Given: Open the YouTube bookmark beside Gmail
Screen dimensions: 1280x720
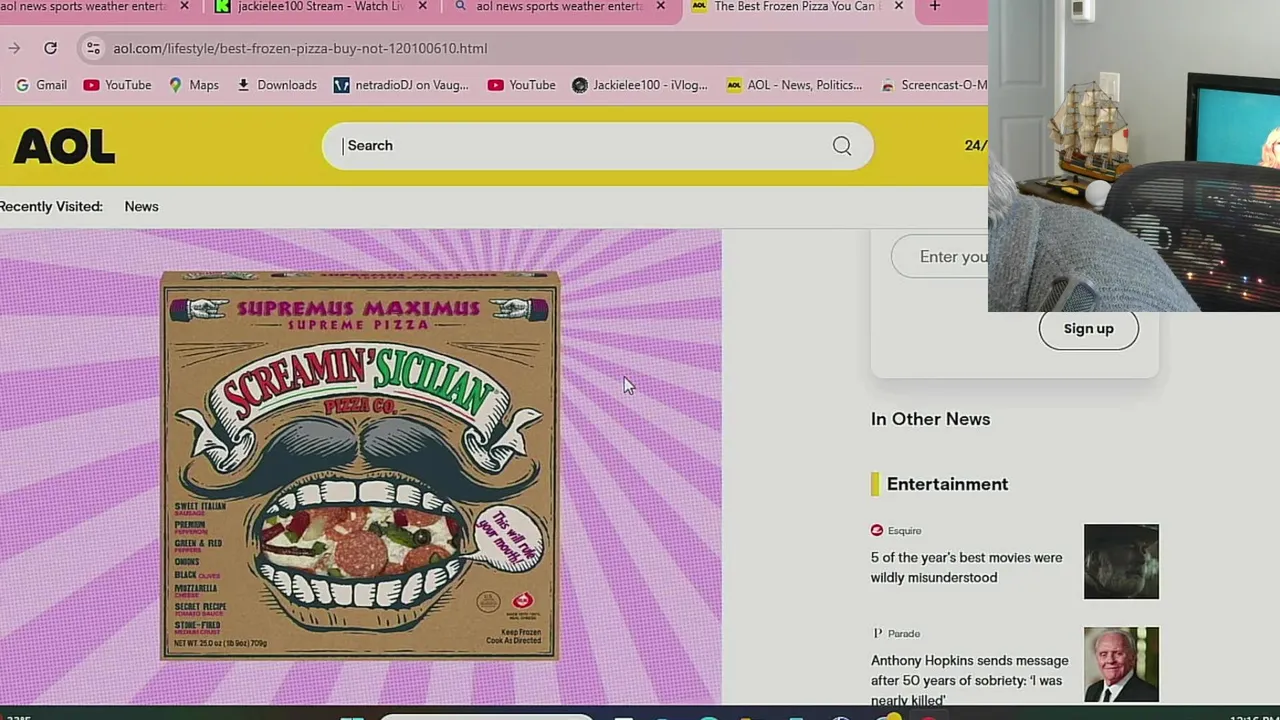Looking at the screenshot, I should [x=117, y=85].
